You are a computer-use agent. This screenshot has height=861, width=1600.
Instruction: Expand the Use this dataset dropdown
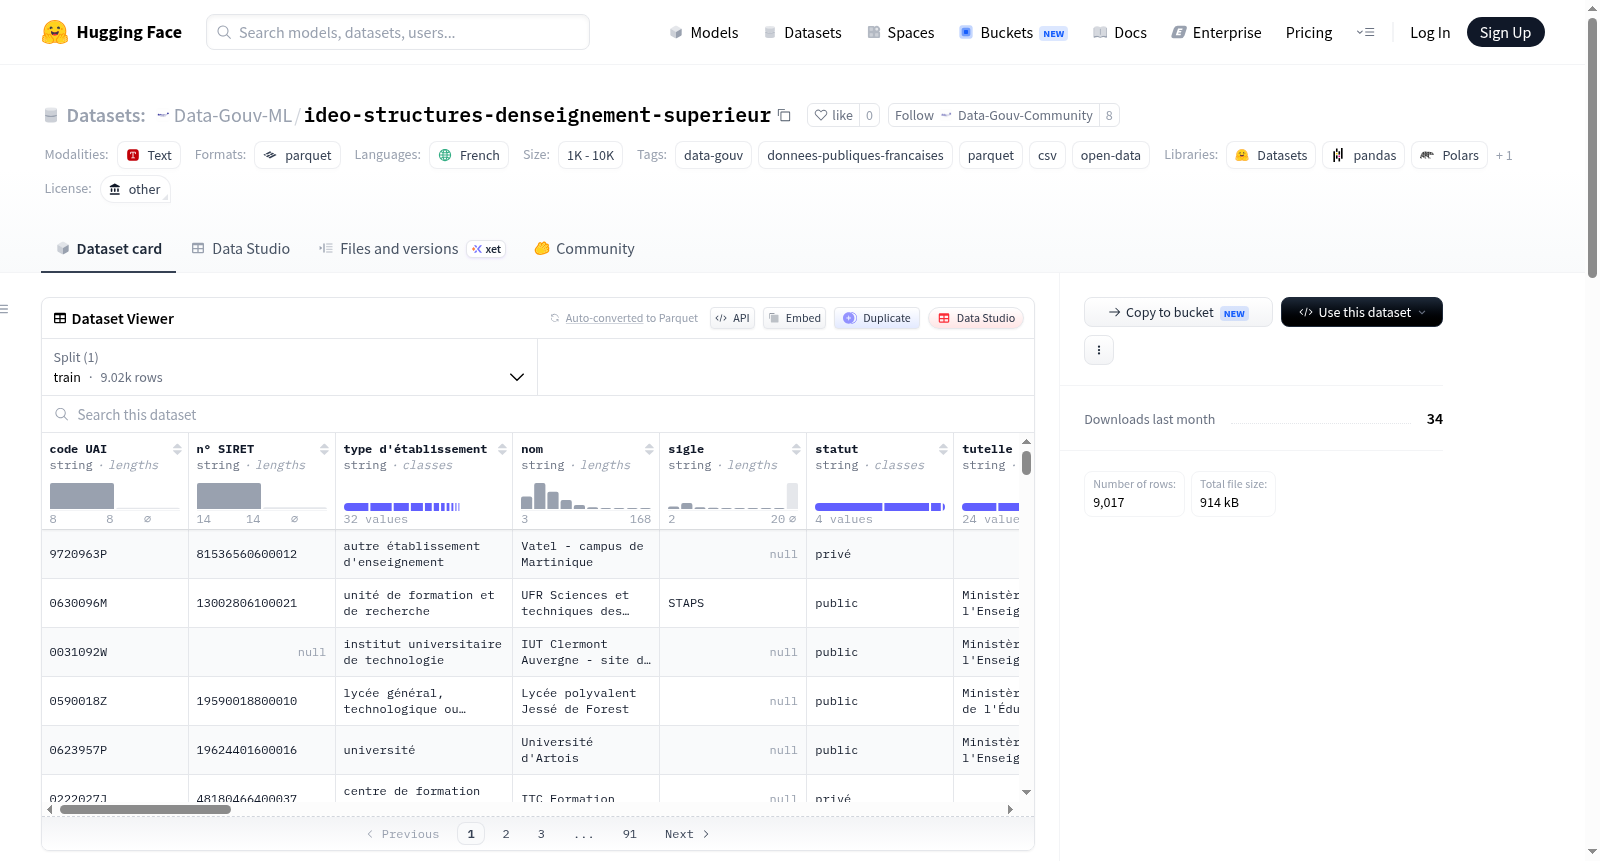tap(1362, 312)
